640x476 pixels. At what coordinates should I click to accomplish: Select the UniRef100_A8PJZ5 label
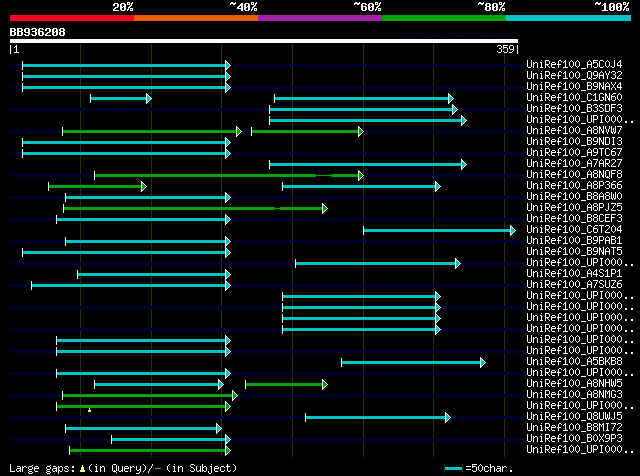(x=574, y=207)
